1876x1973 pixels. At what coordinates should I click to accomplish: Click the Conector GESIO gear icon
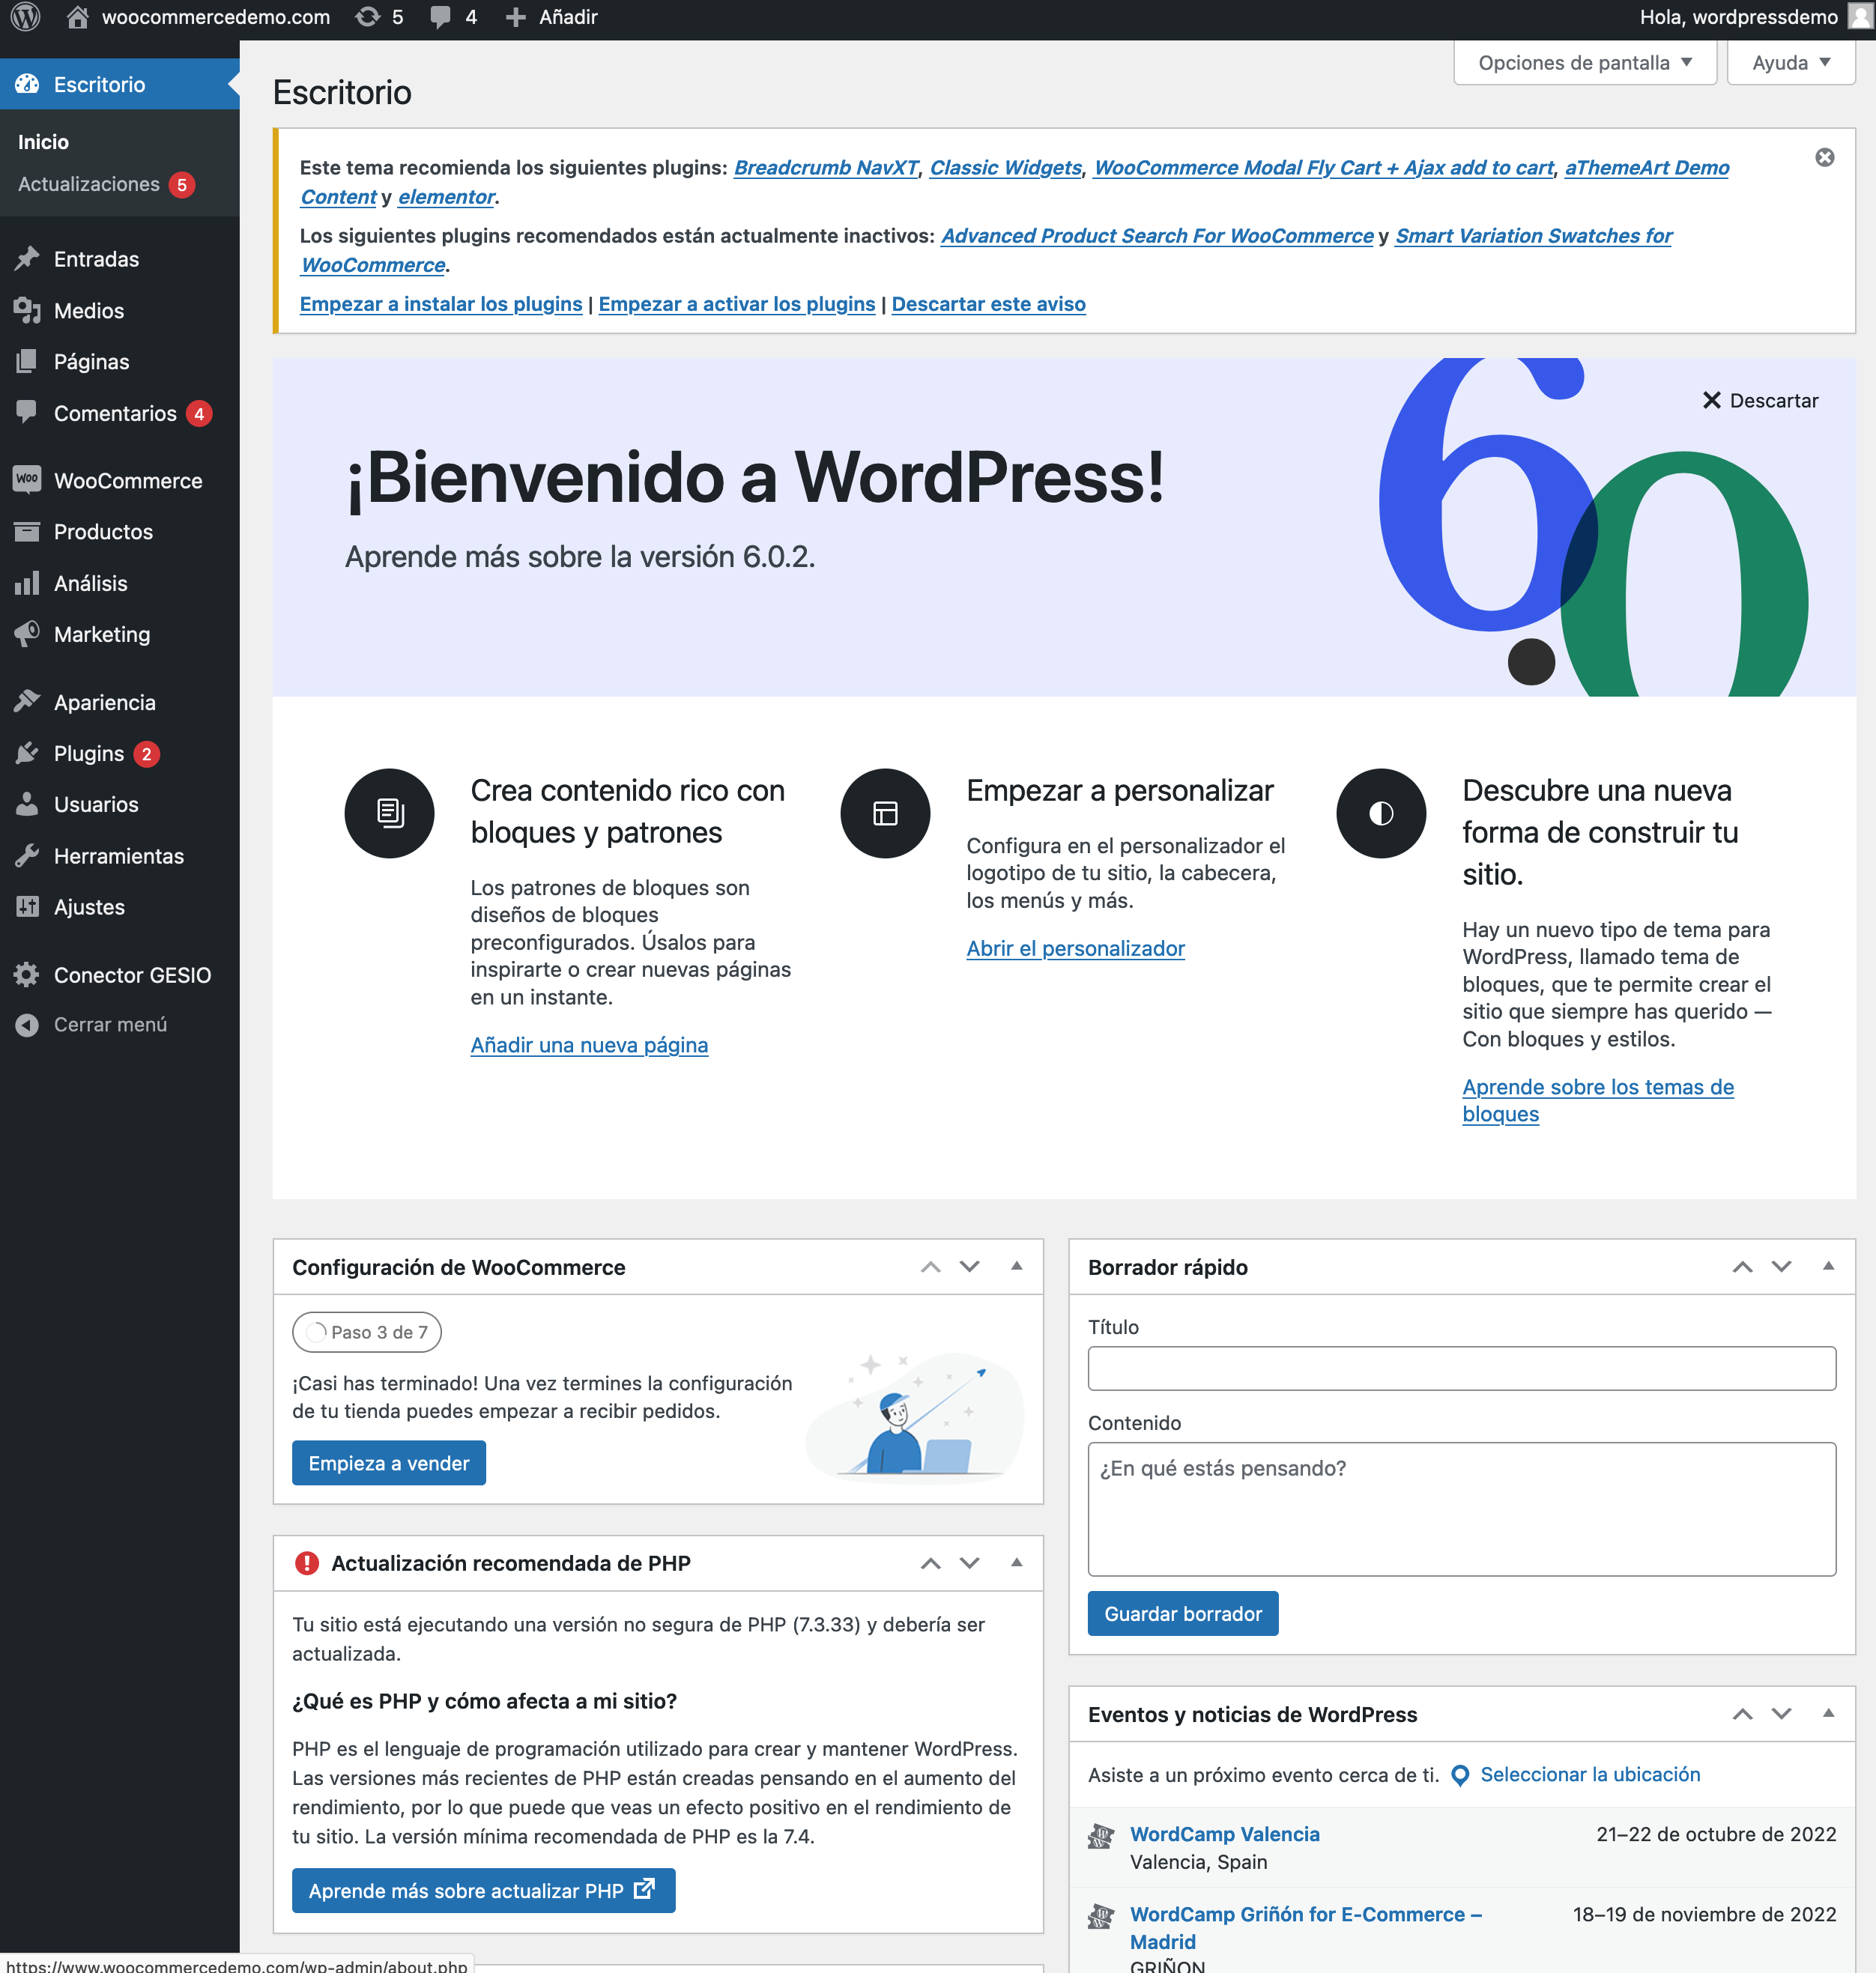[27, 975]
